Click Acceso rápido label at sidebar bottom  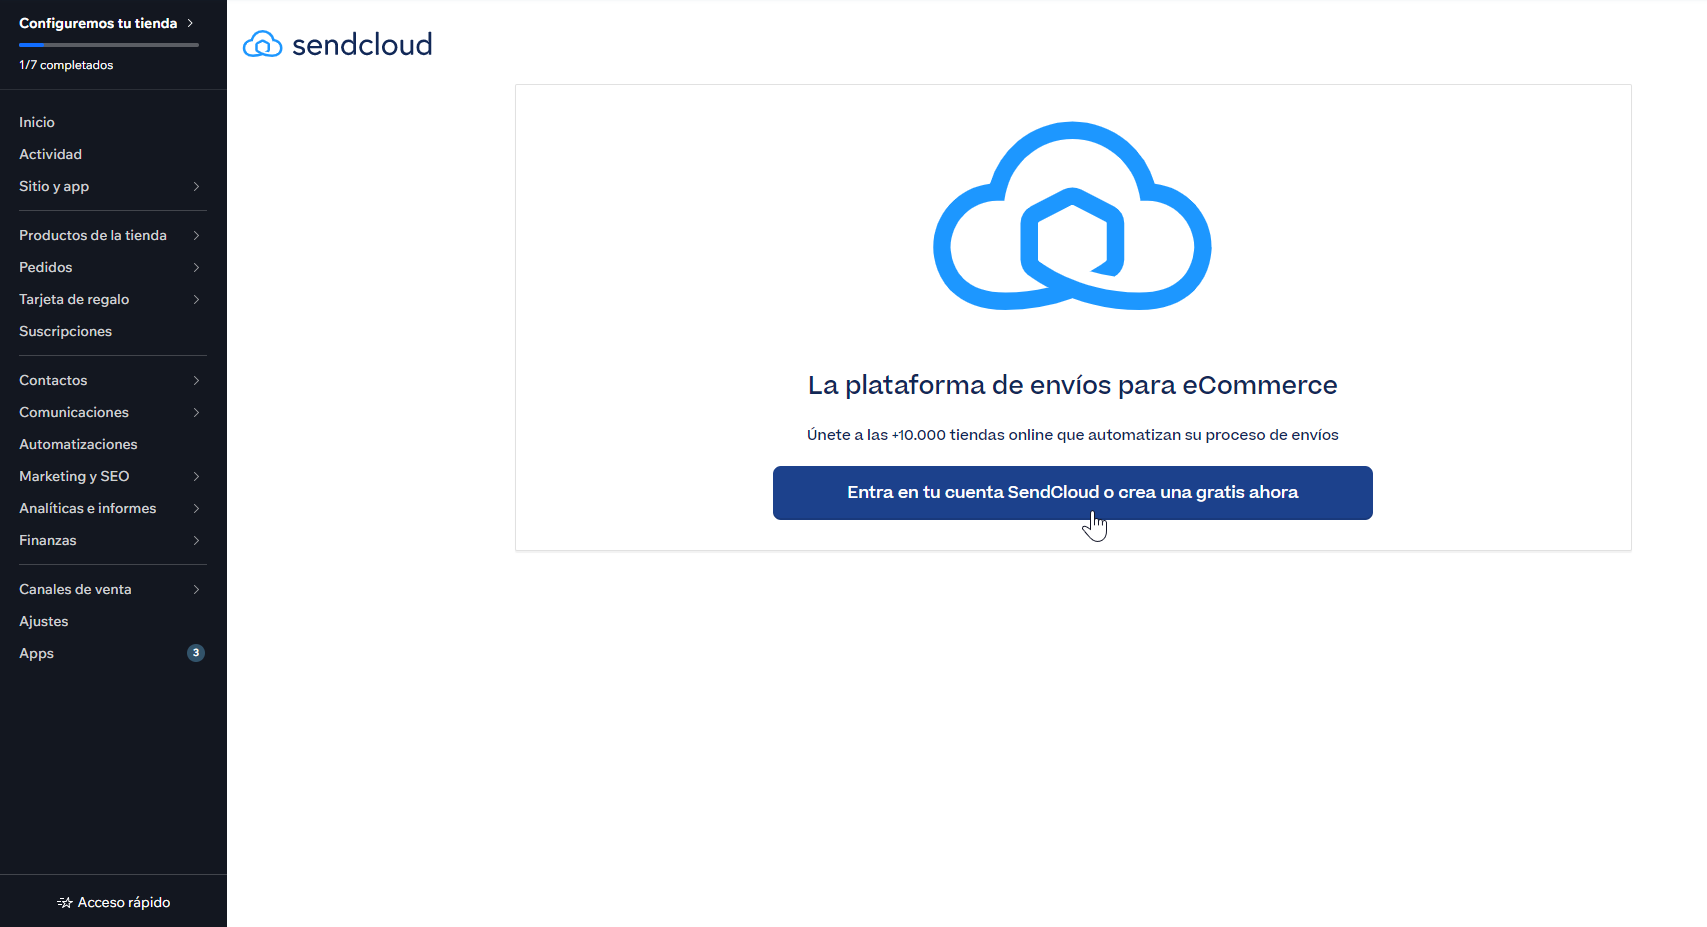pos(124,902)
